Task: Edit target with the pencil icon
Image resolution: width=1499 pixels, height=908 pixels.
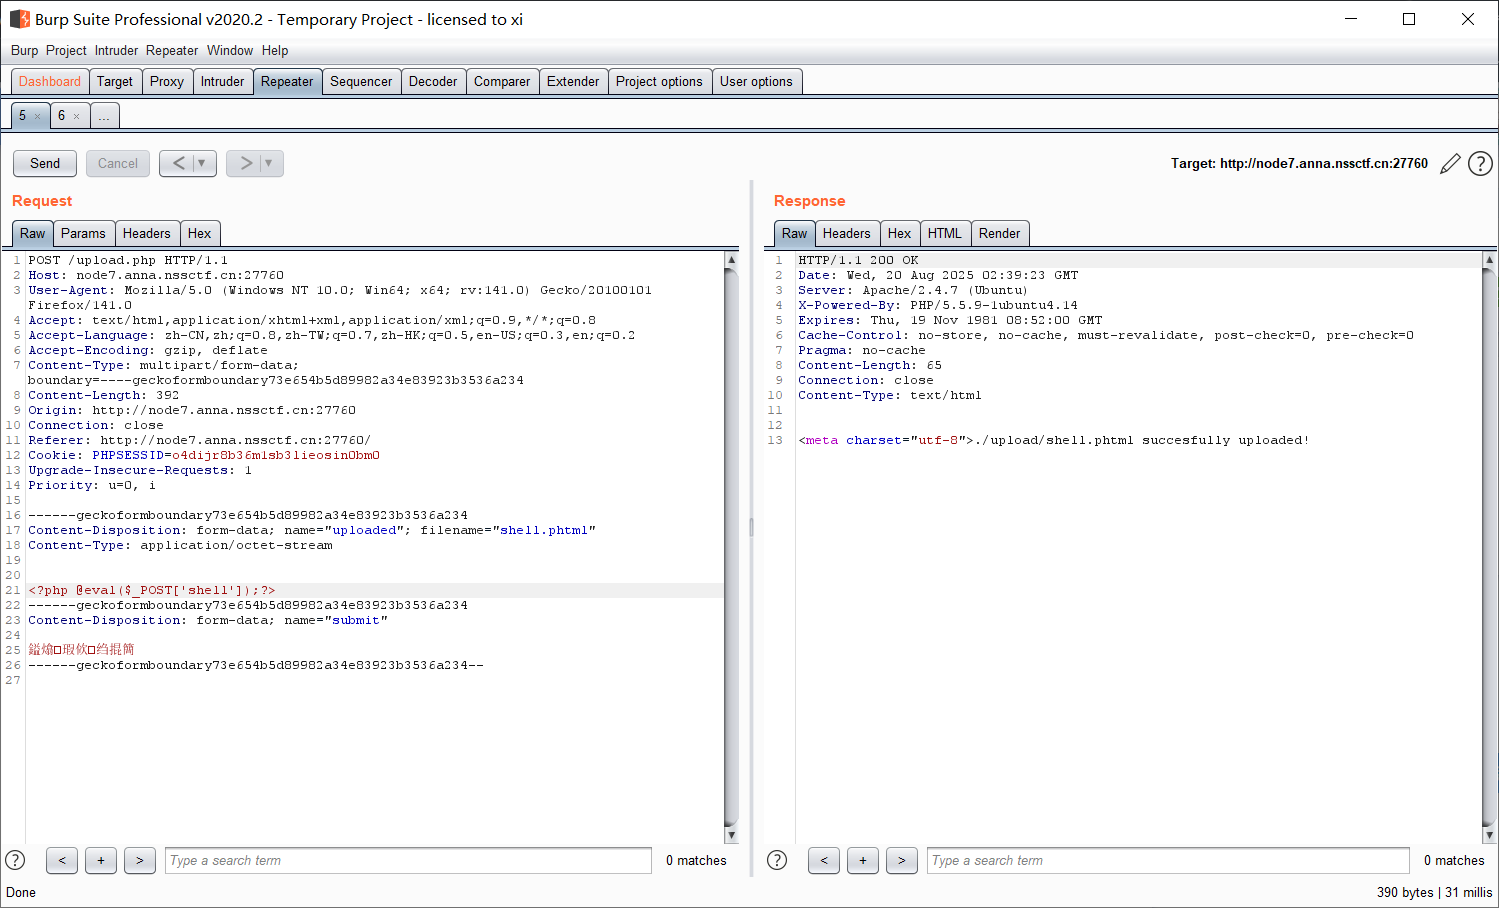Action: (x=1450, y=163)
